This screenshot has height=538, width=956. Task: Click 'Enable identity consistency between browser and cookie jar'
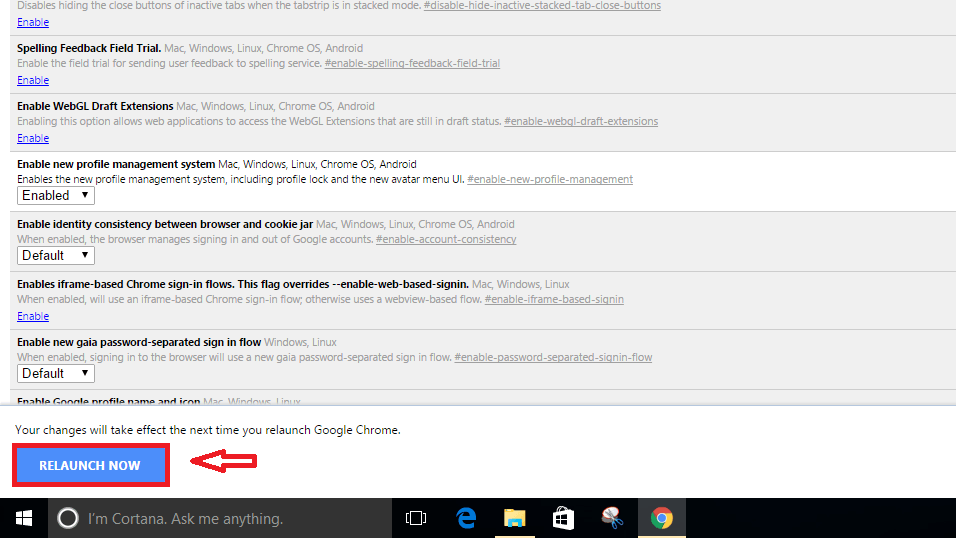pos(165,224)
